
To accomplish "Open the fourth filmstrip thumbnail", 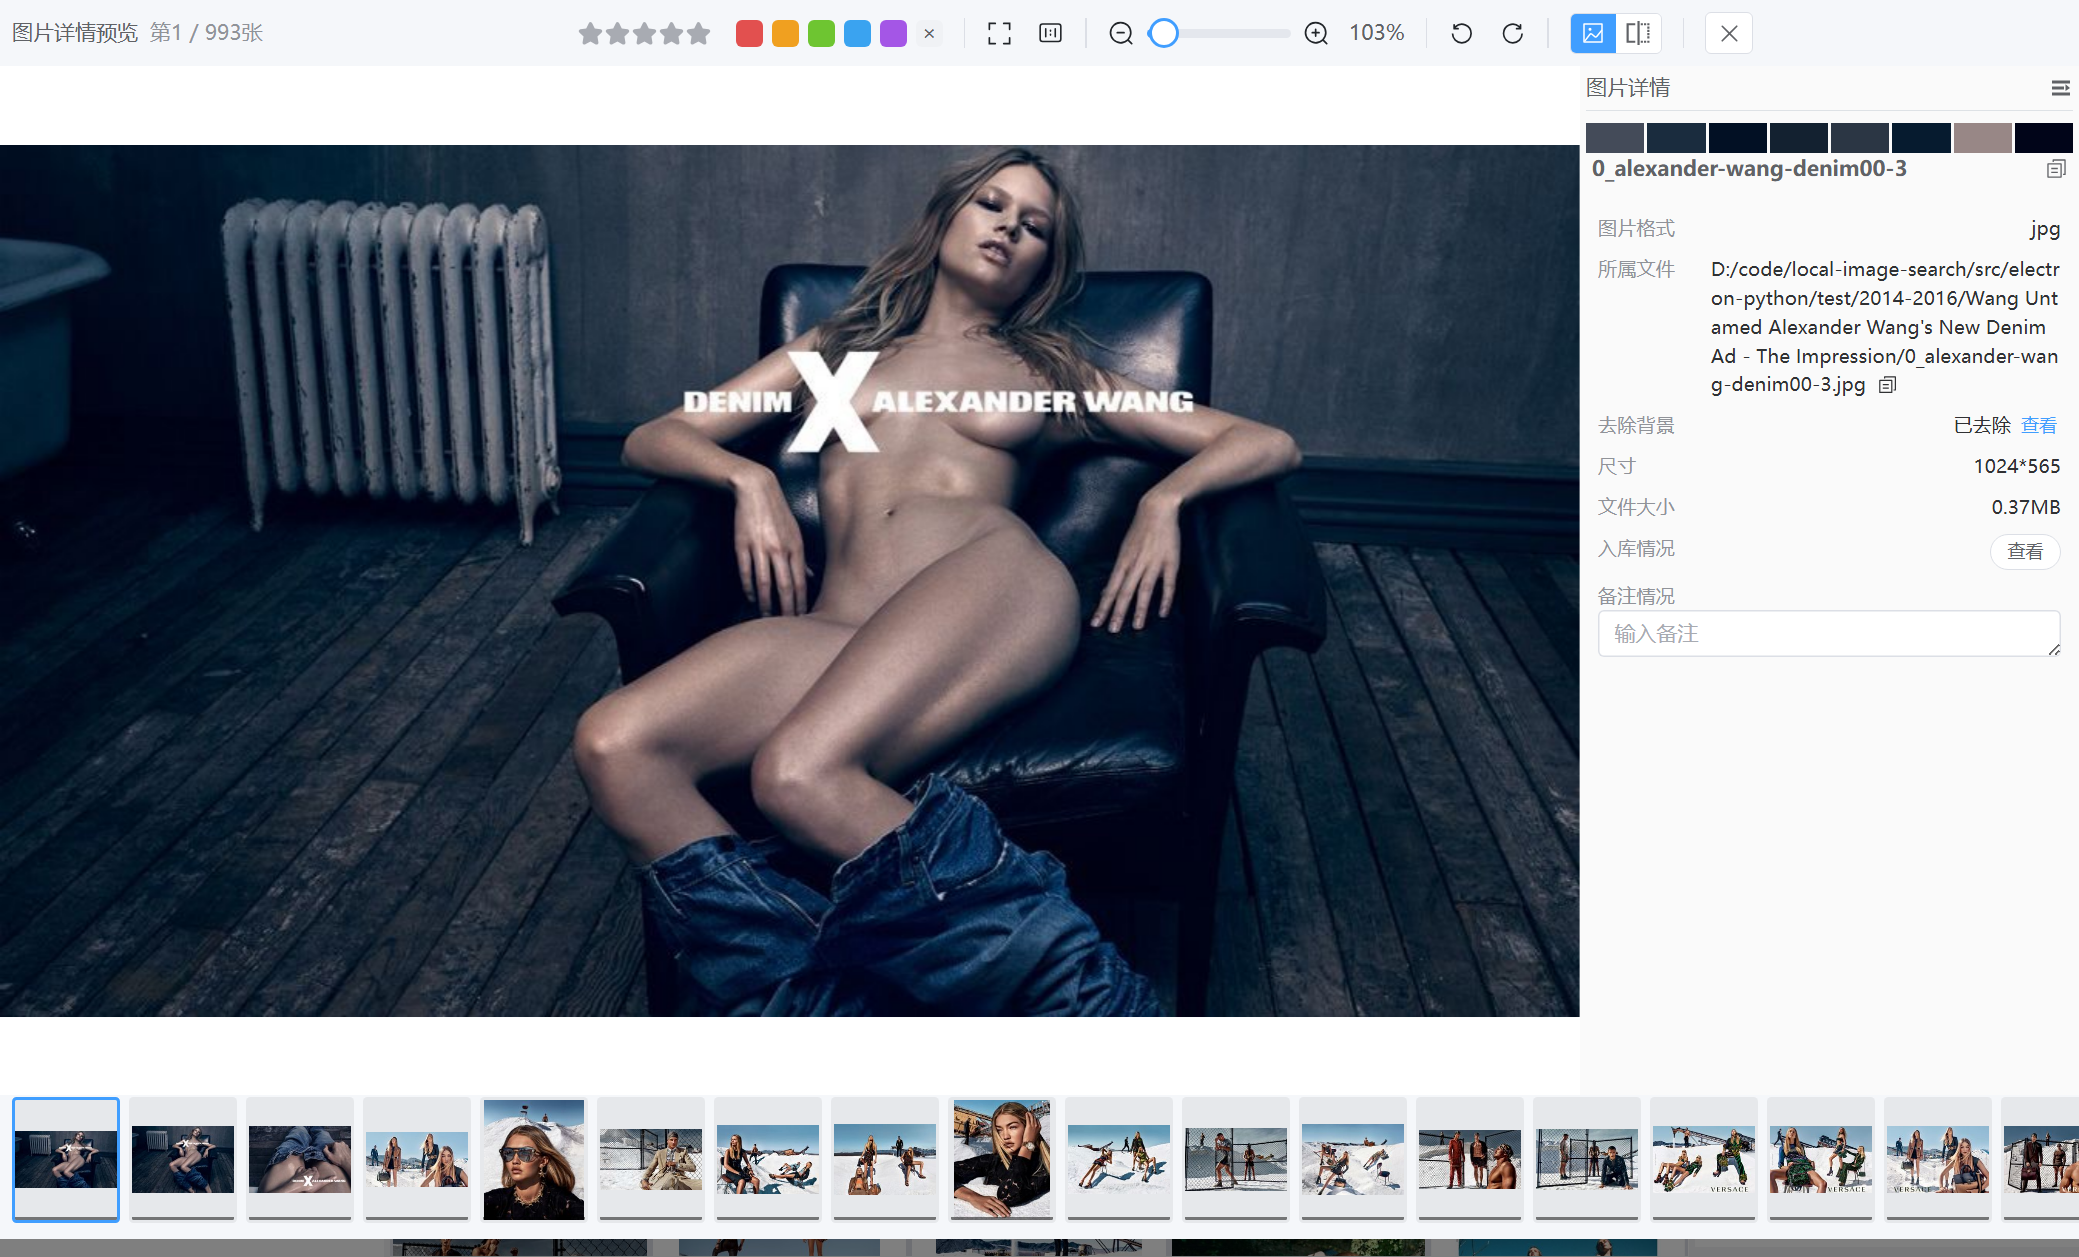I will pyautogui.click(x=417, y=1159).
